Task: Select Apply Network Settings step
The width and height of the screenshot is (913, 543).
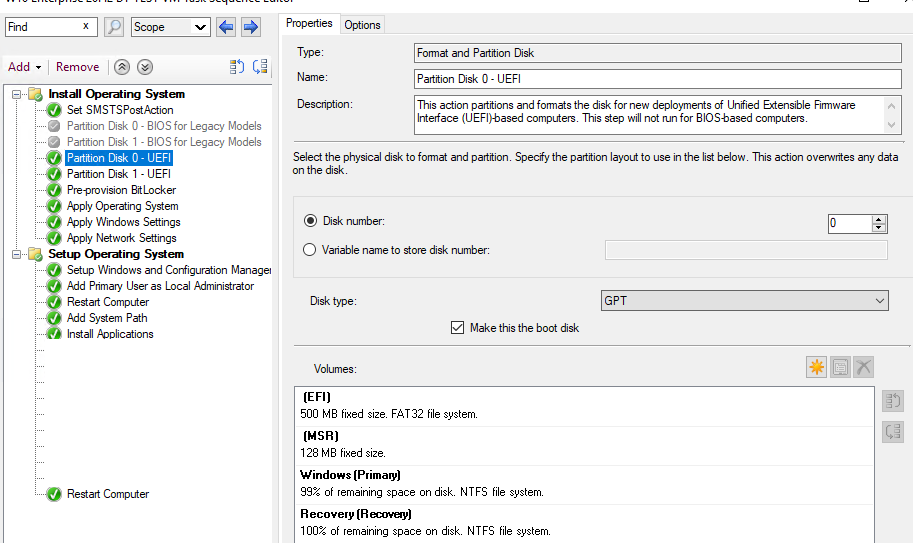Action: tap(121, 238)
